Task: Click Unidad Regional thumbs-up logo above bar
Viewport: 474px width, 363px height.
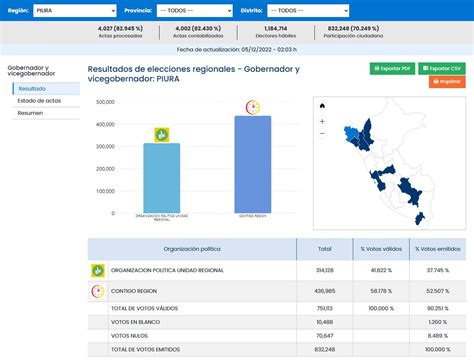Action: coord(162,135)
